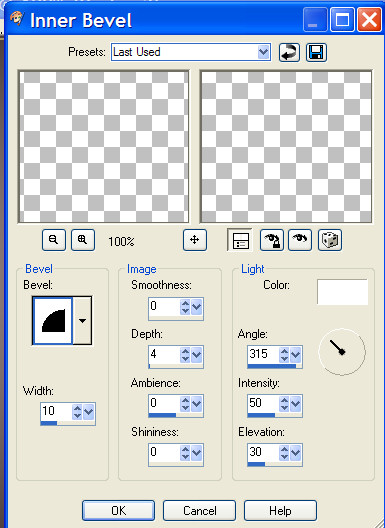Open the Depth slider dropdown

(x=196, y=355)
